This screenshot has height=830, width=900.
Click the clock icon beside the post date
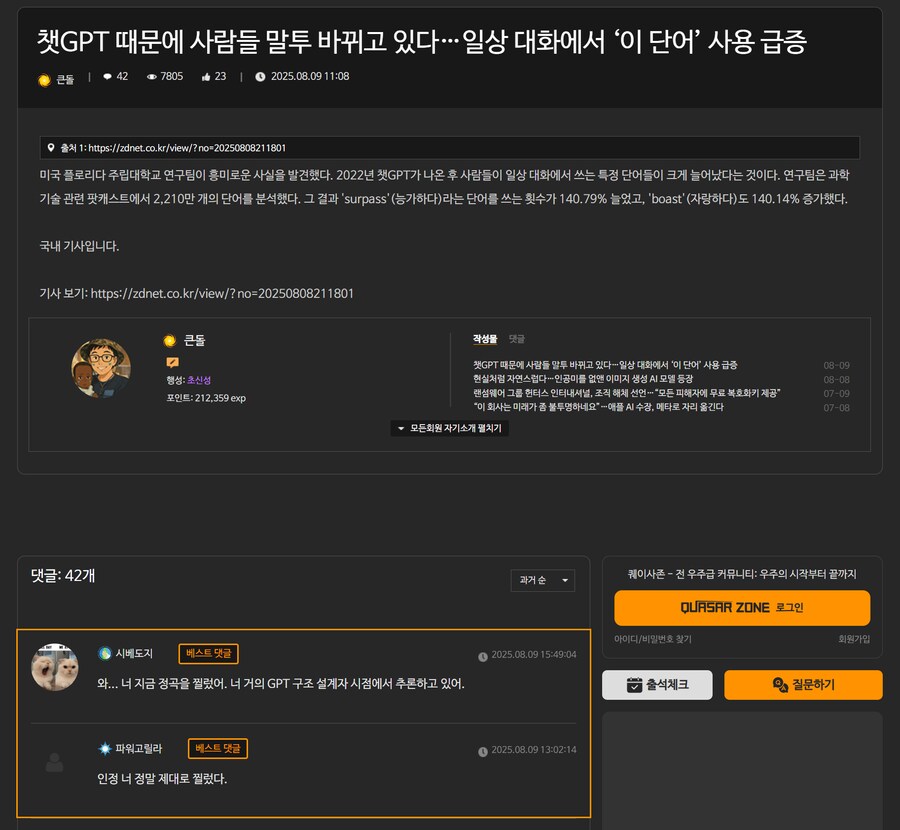260,77
